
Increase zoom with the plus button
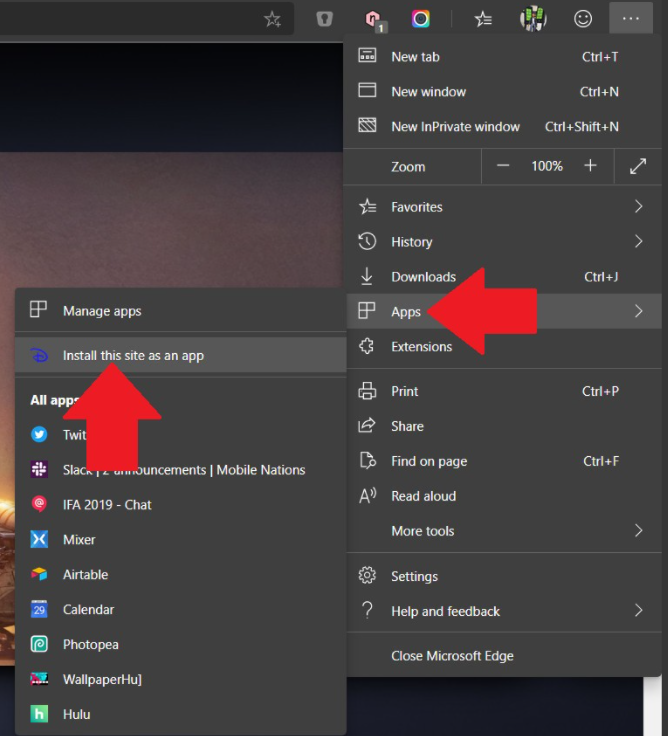pos(590,166)
